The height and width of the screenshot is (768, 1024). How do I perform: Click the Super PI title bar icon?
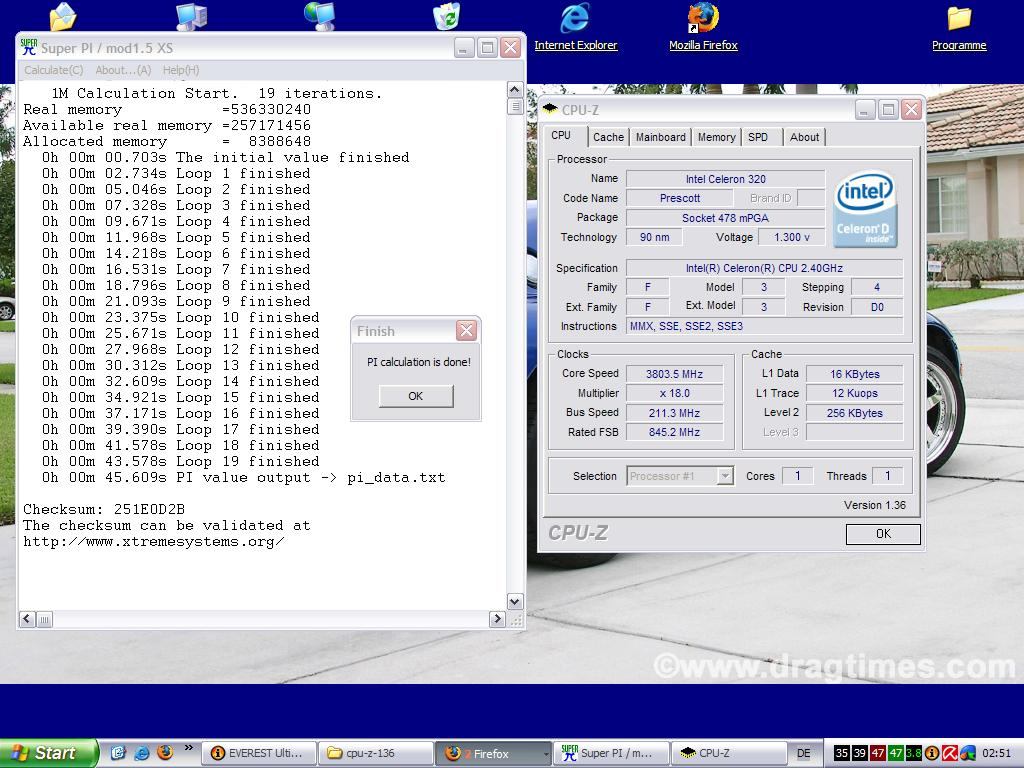point(29,47)
